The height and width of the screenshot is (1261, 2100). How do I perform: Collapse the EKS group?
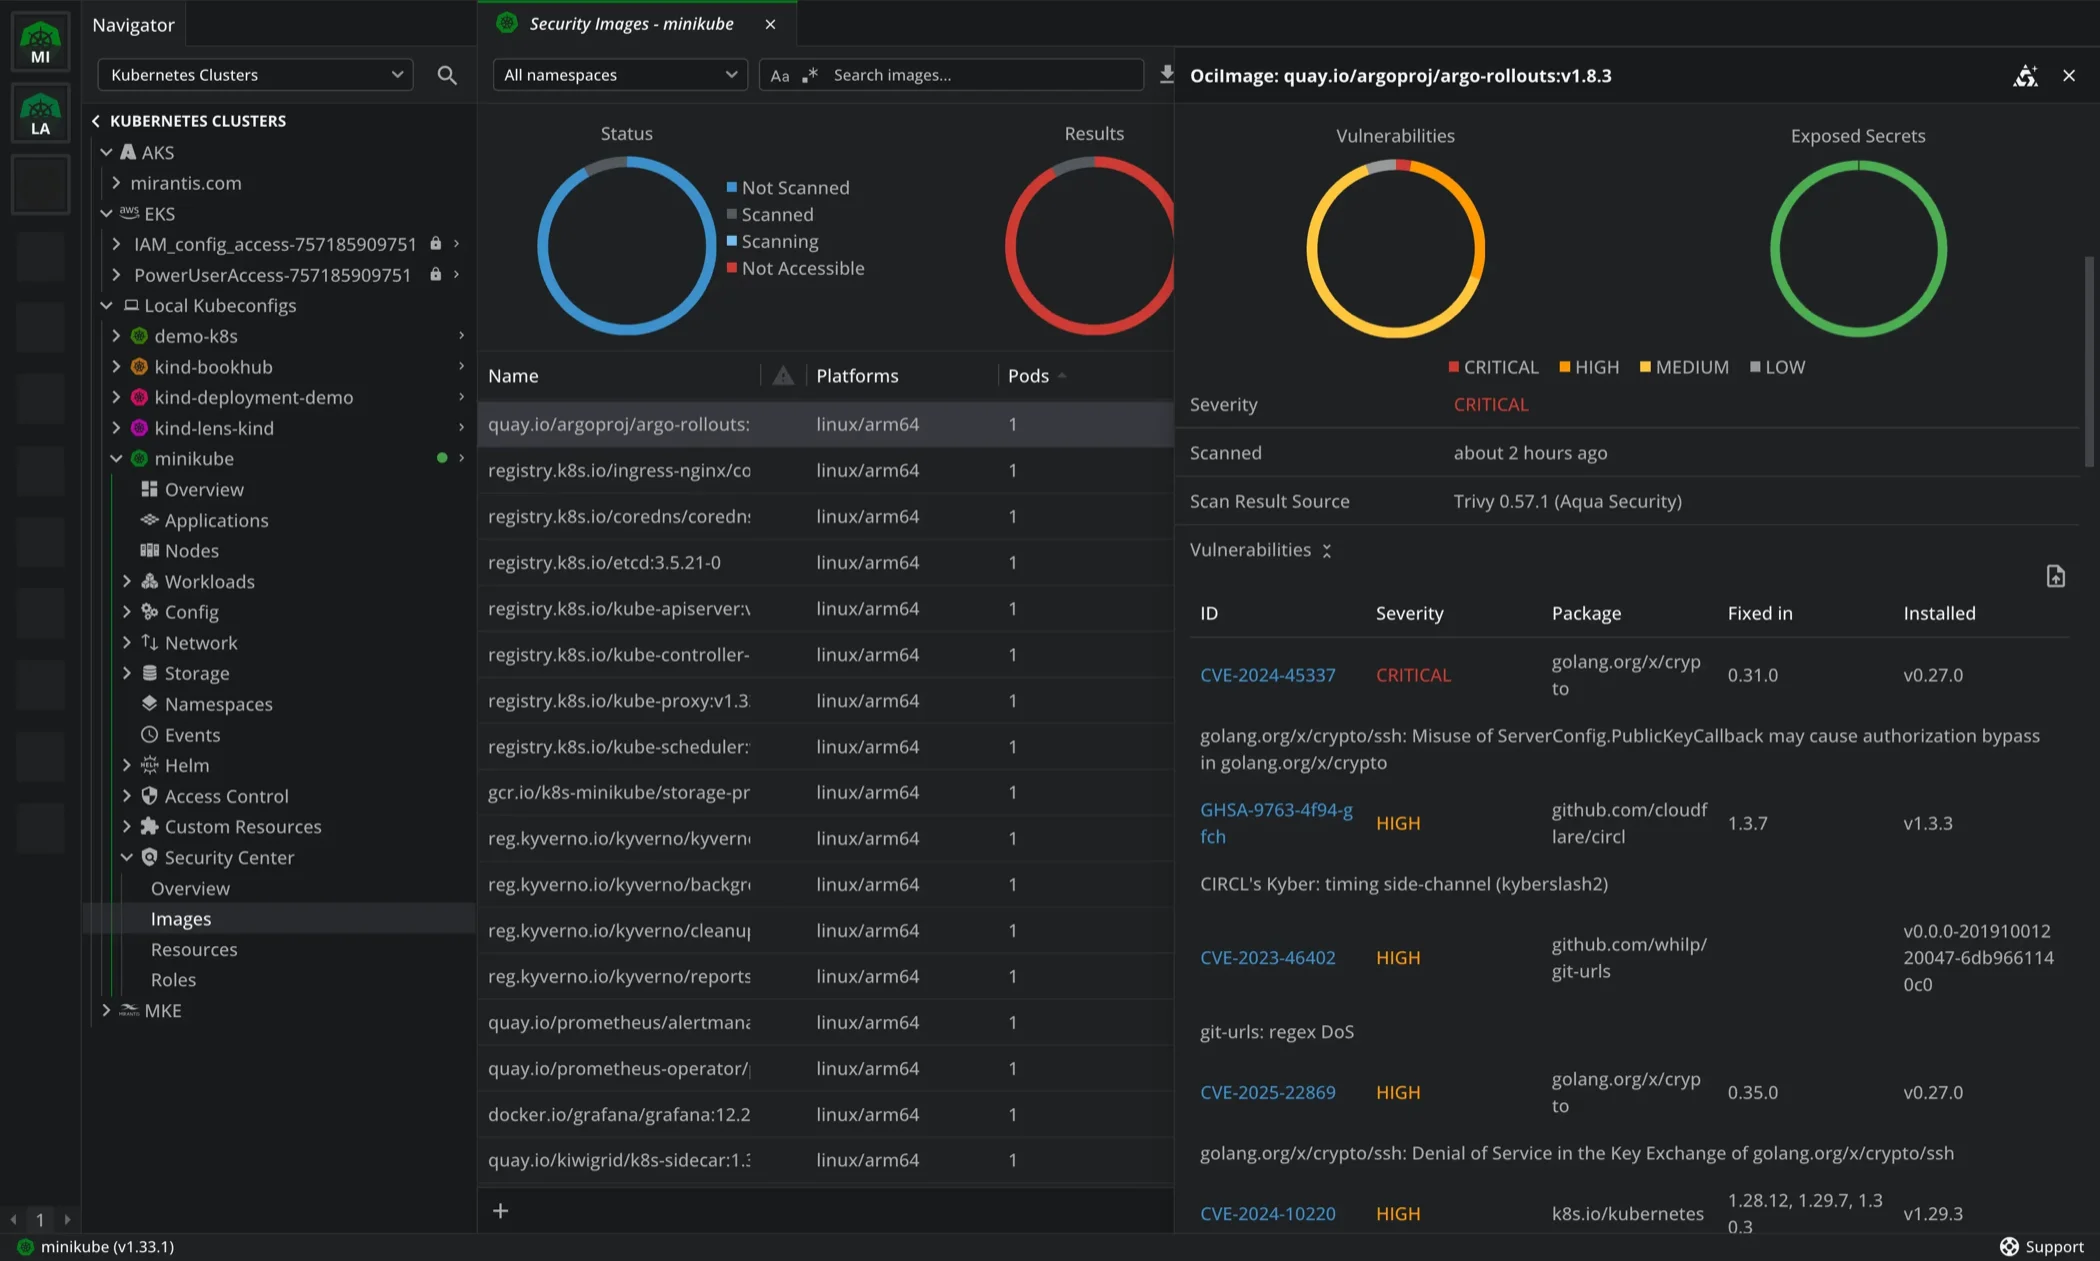click(x=107, y=213)
